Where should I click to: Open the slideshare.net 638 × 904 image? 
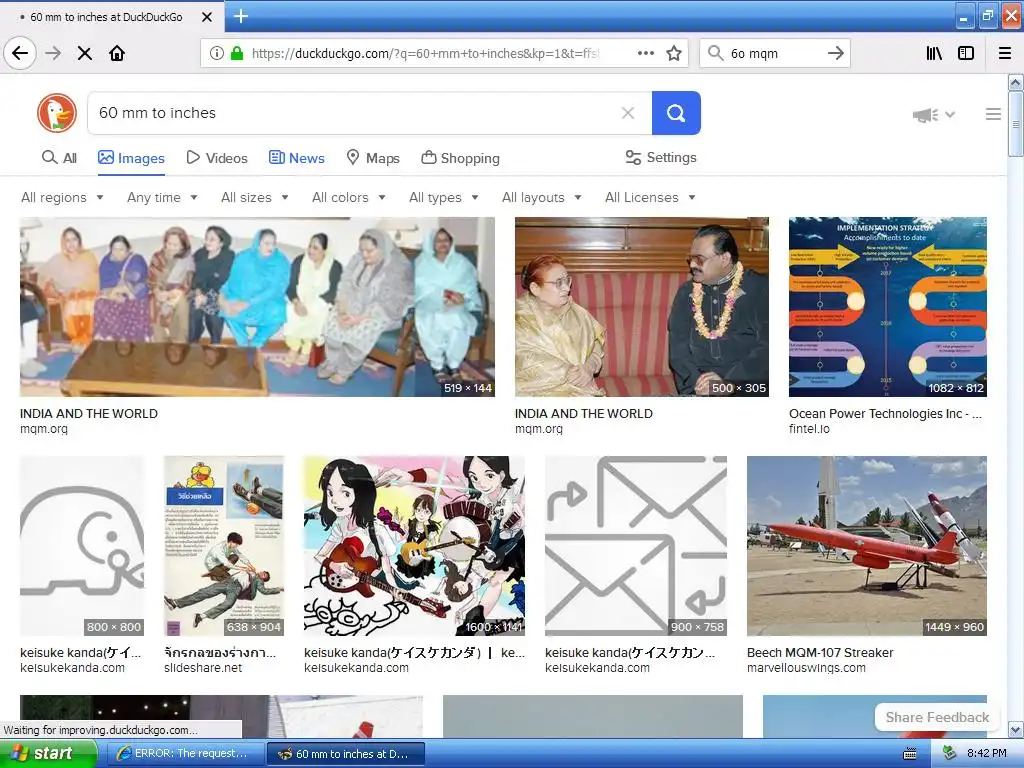tap(224, 546)
